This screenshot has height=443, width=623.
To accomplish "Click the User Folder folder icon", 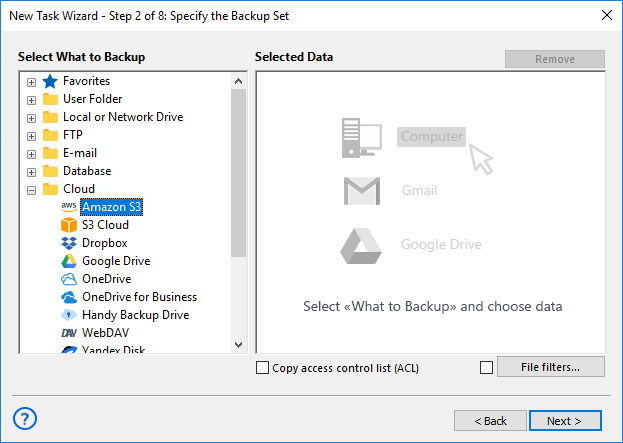I will click(50, 99).
